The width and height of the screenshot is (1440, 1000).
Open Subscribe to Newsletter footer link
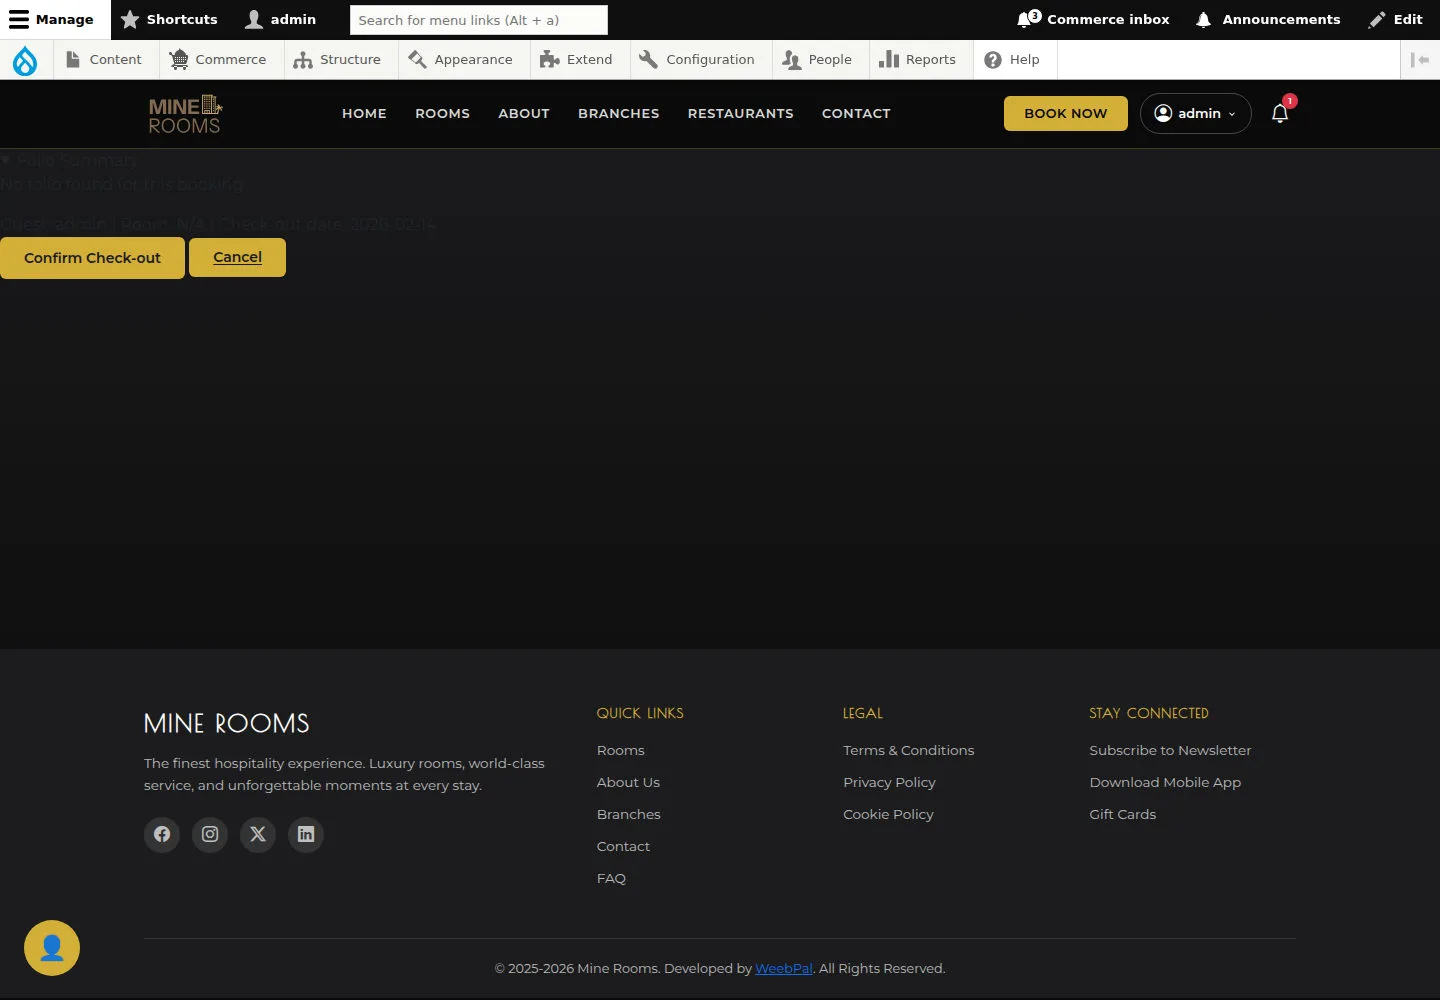pos(1170,750)
